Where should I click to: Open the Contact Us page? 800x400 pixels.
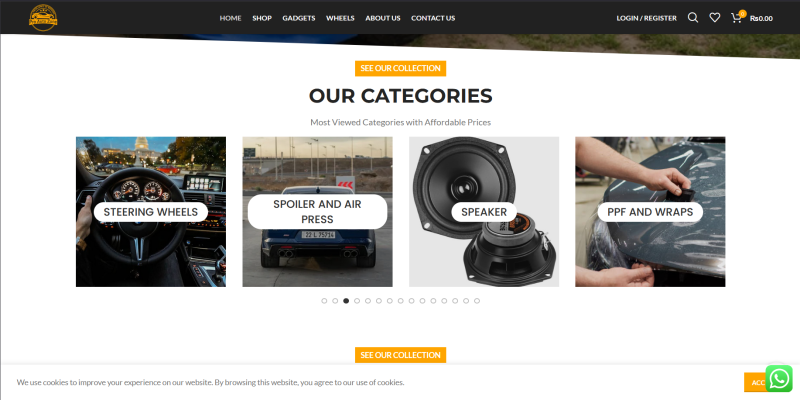pyautogui.click(x=433, y=18)
